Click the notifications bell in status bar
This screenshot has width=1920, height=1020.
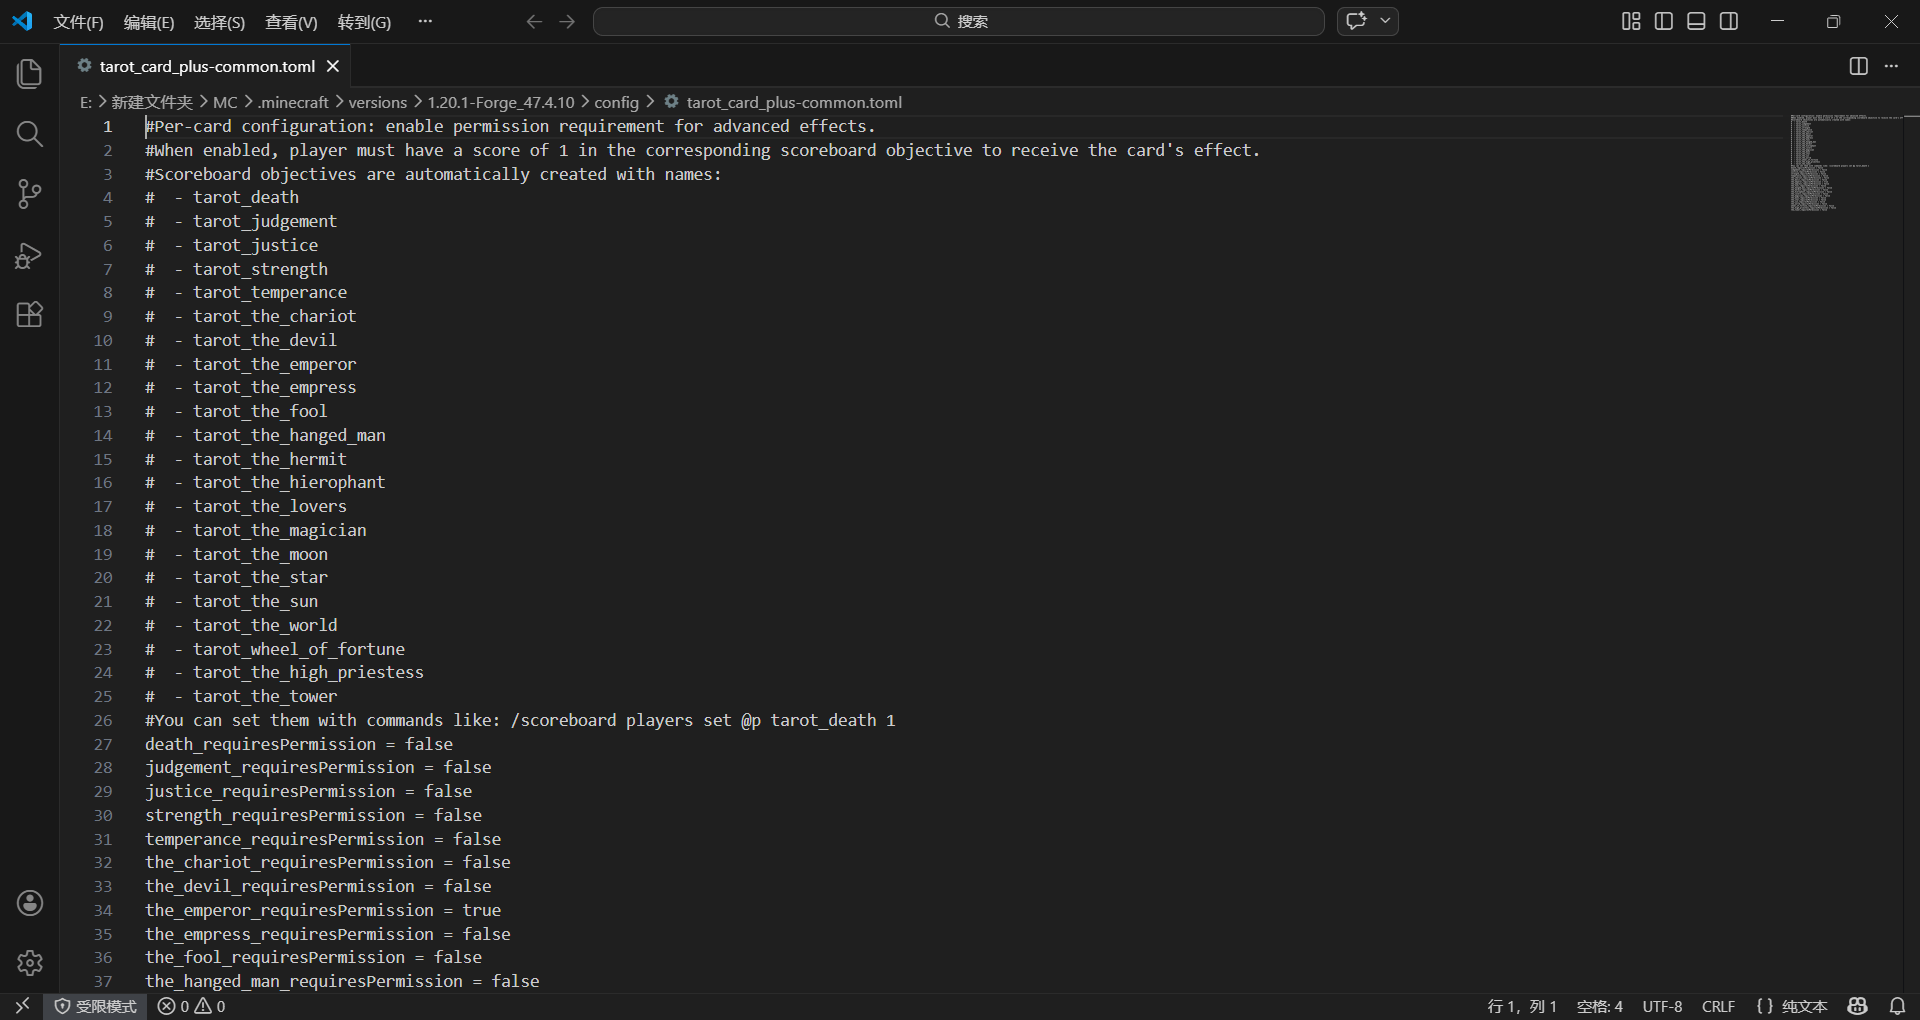tap(1897, 1006)
